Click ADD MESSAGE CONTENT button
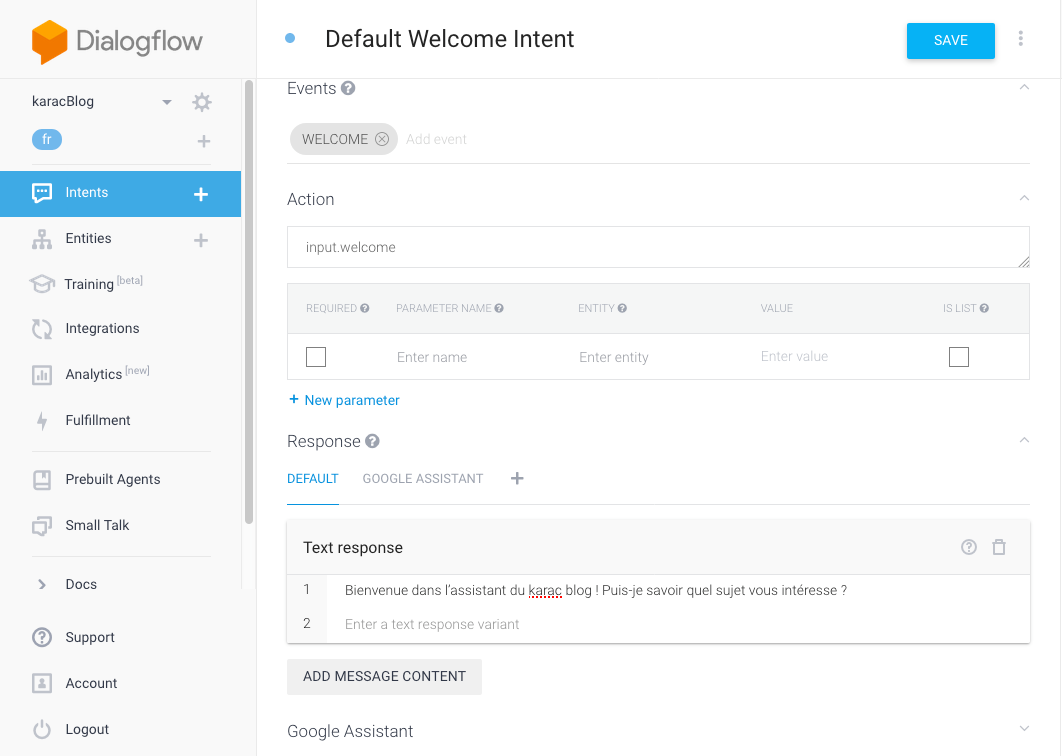 point(385,677)
